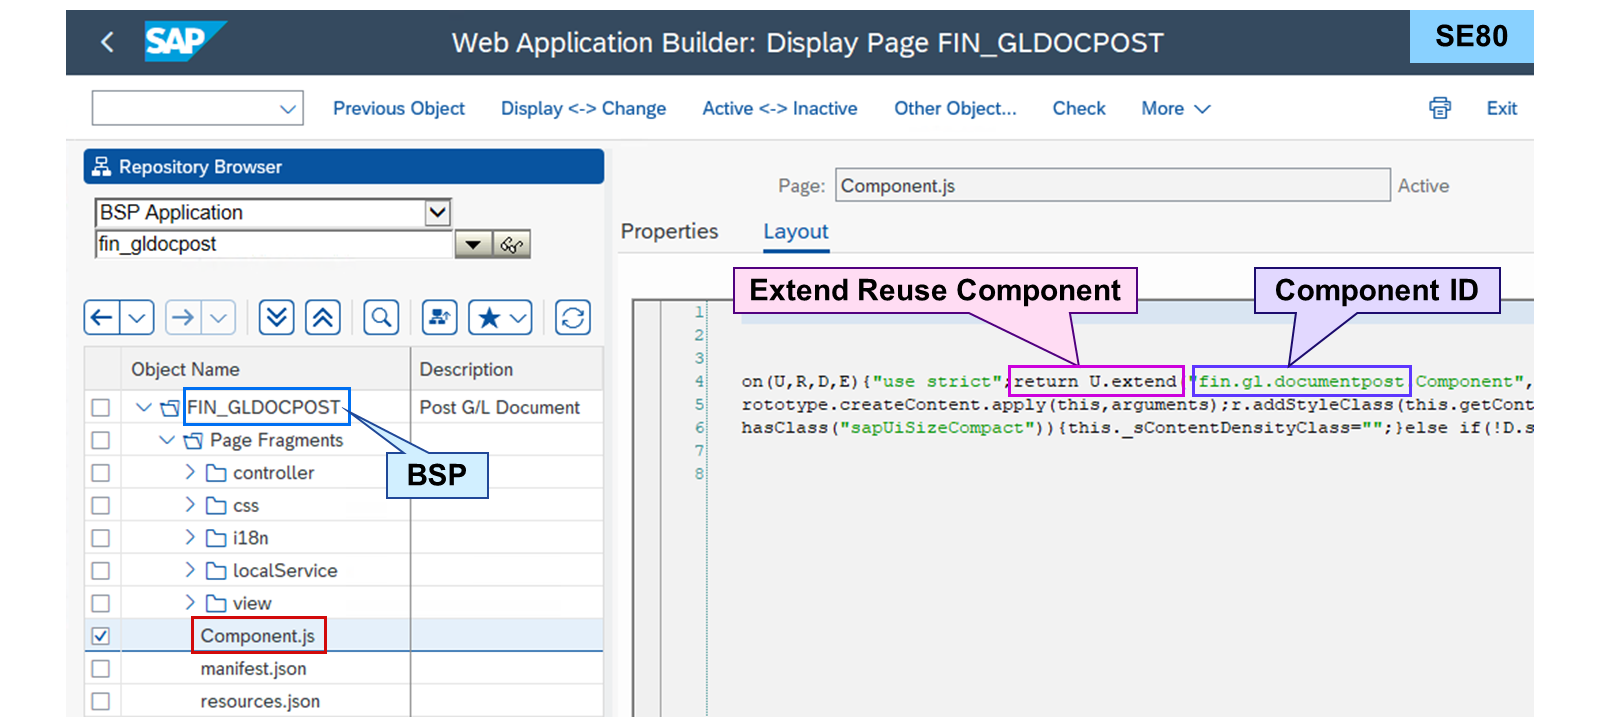Viewport: 1600px width, 727px height.
Task: Click the display object glasses icon
Action: click(x=512, y=245)
